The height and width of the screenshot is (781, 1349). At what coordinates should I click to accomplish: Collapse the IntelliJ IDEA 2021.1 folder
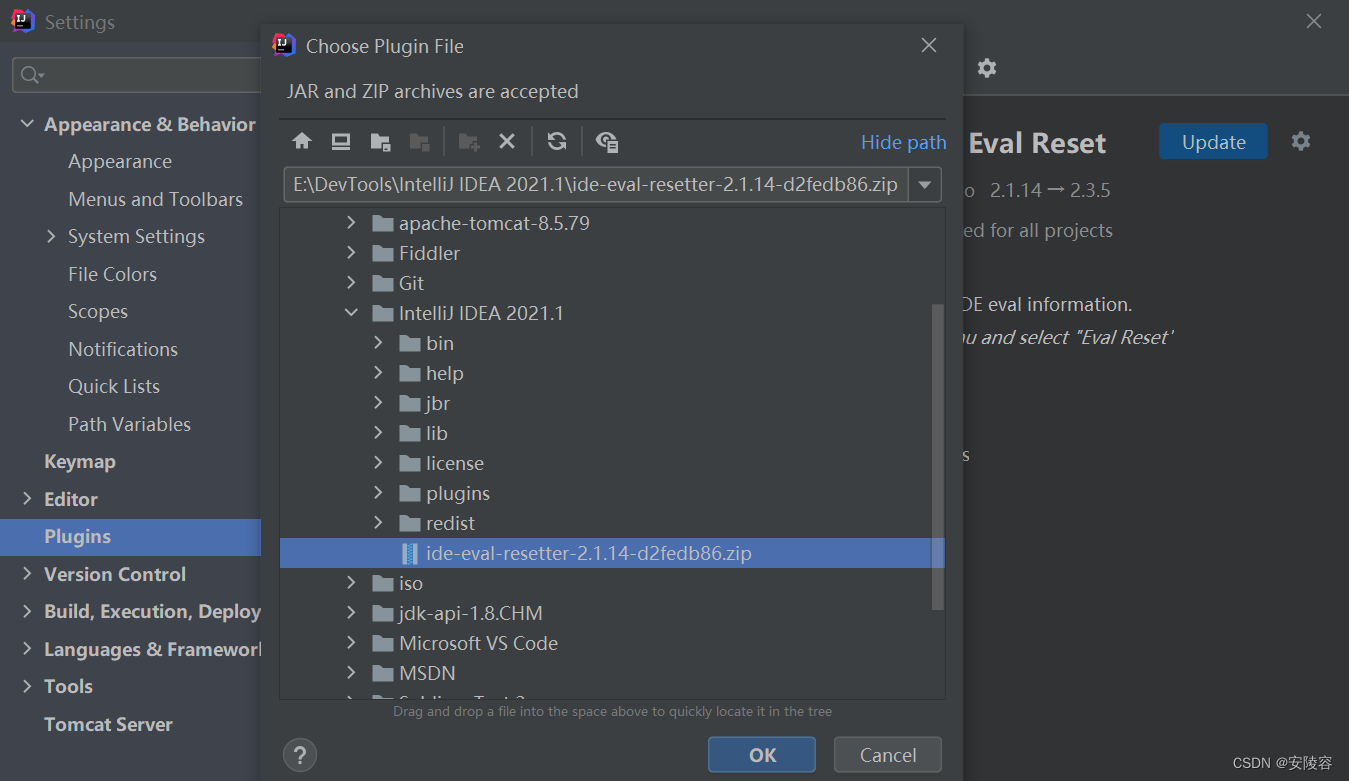351,313
